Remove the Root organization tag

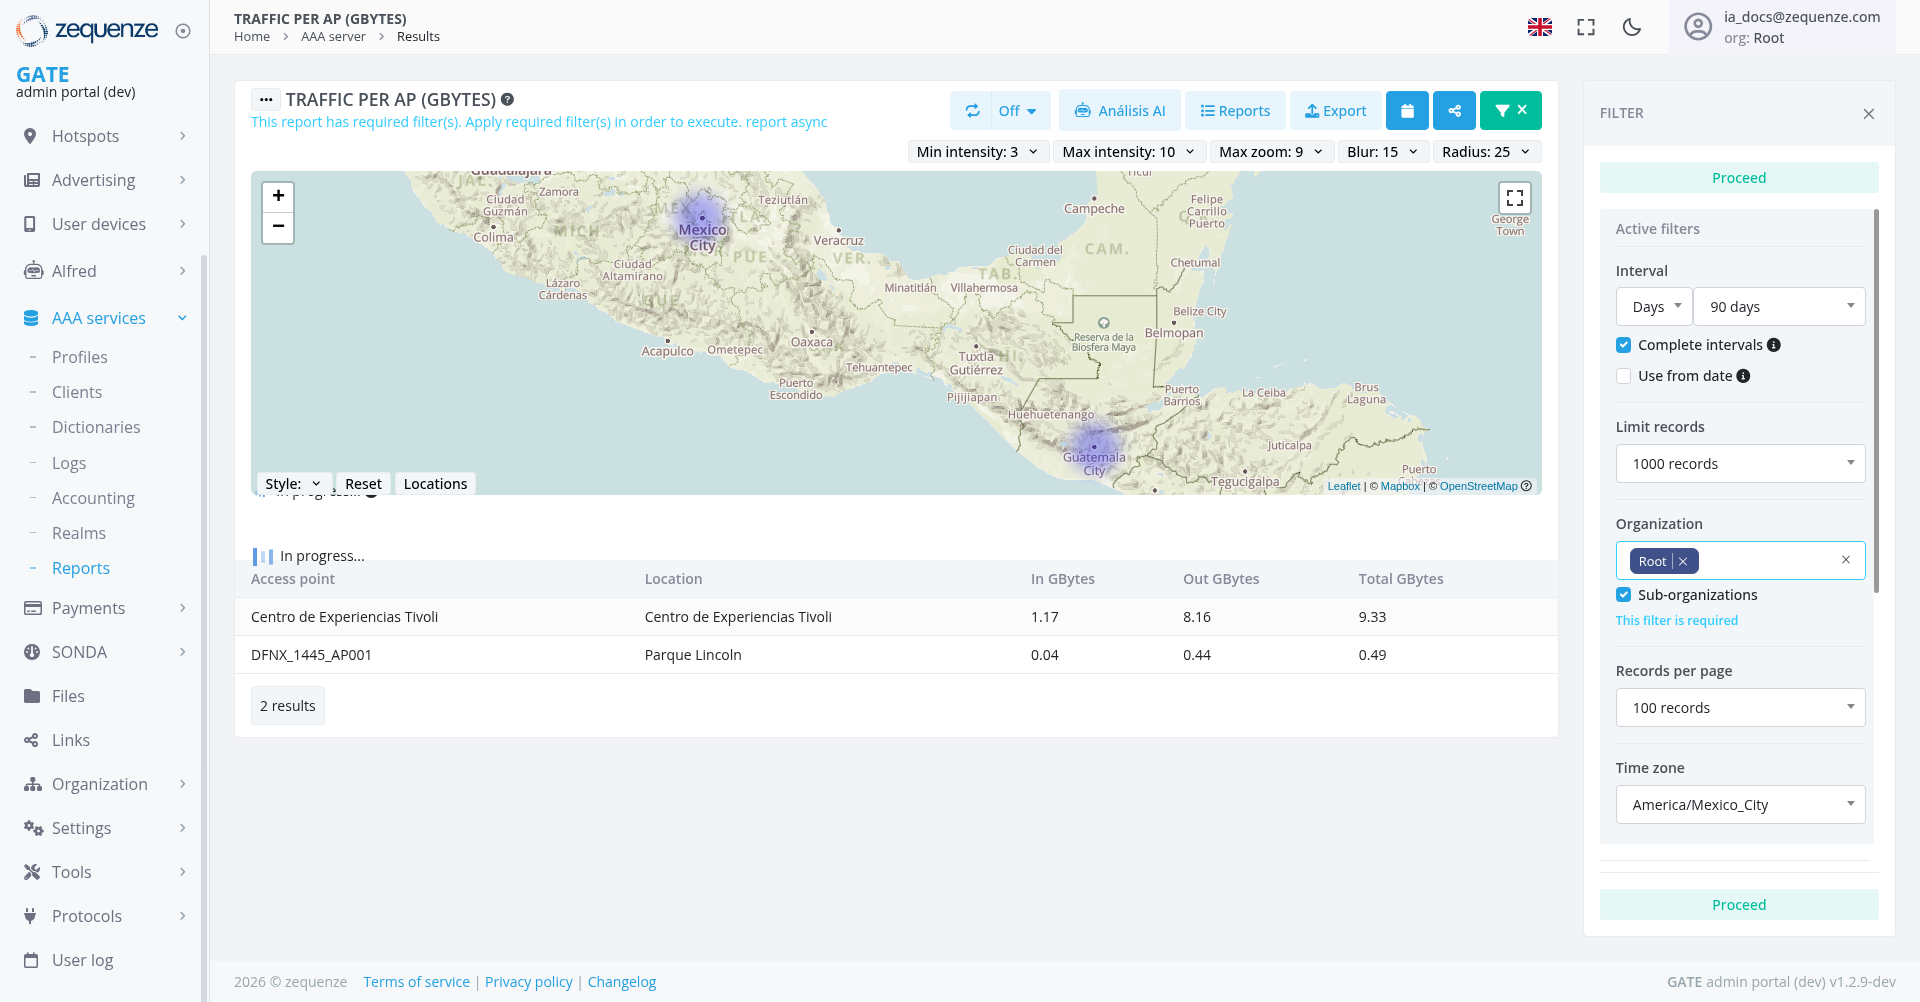[1683, 562]
